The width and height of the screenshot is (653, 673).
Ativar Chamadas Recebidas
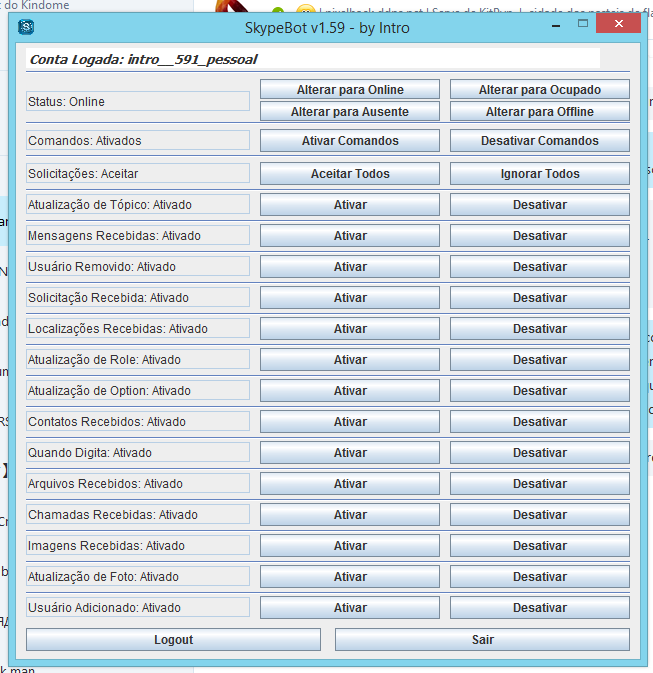350,514
